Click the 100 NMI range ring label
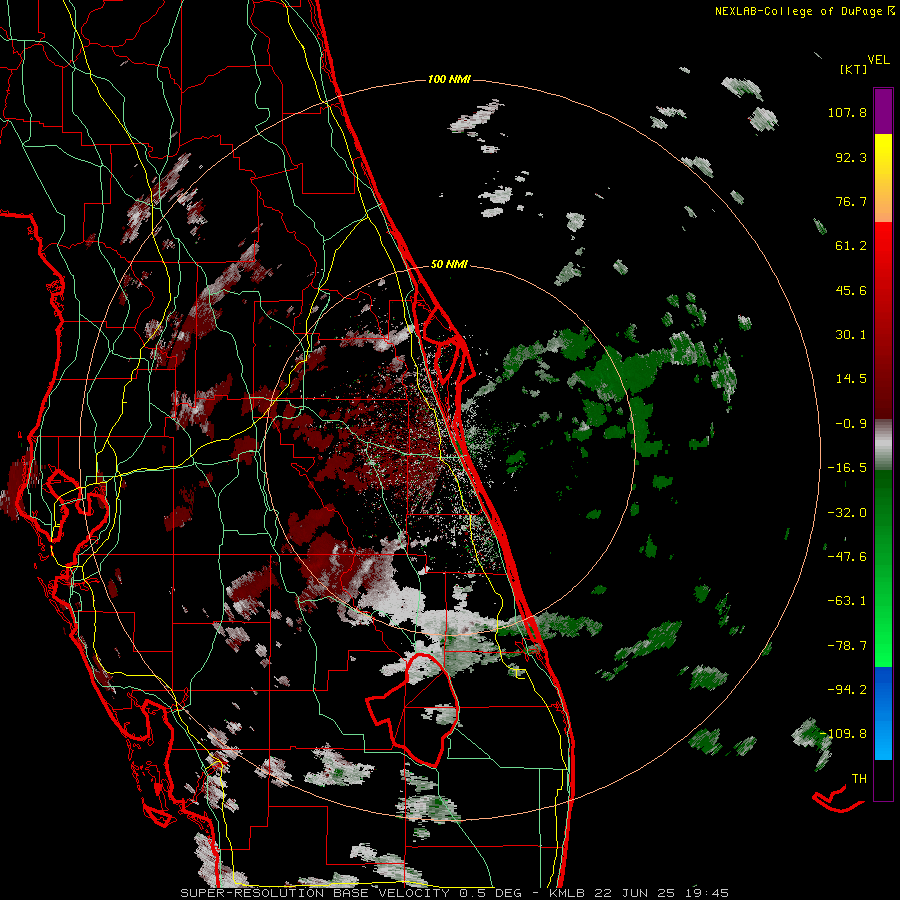900x900 pixels. pyautogui.click(x=449, y=79)
